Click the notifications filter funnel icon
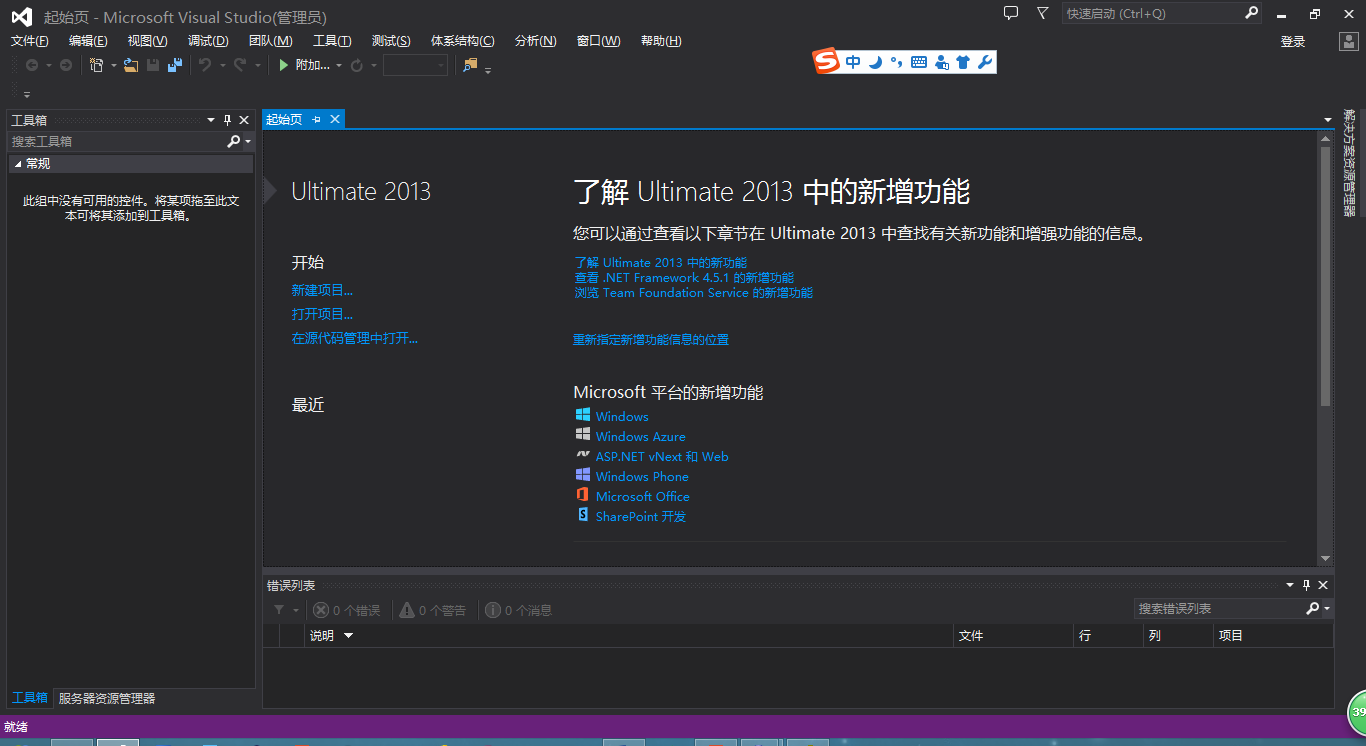 point(1043,13)
